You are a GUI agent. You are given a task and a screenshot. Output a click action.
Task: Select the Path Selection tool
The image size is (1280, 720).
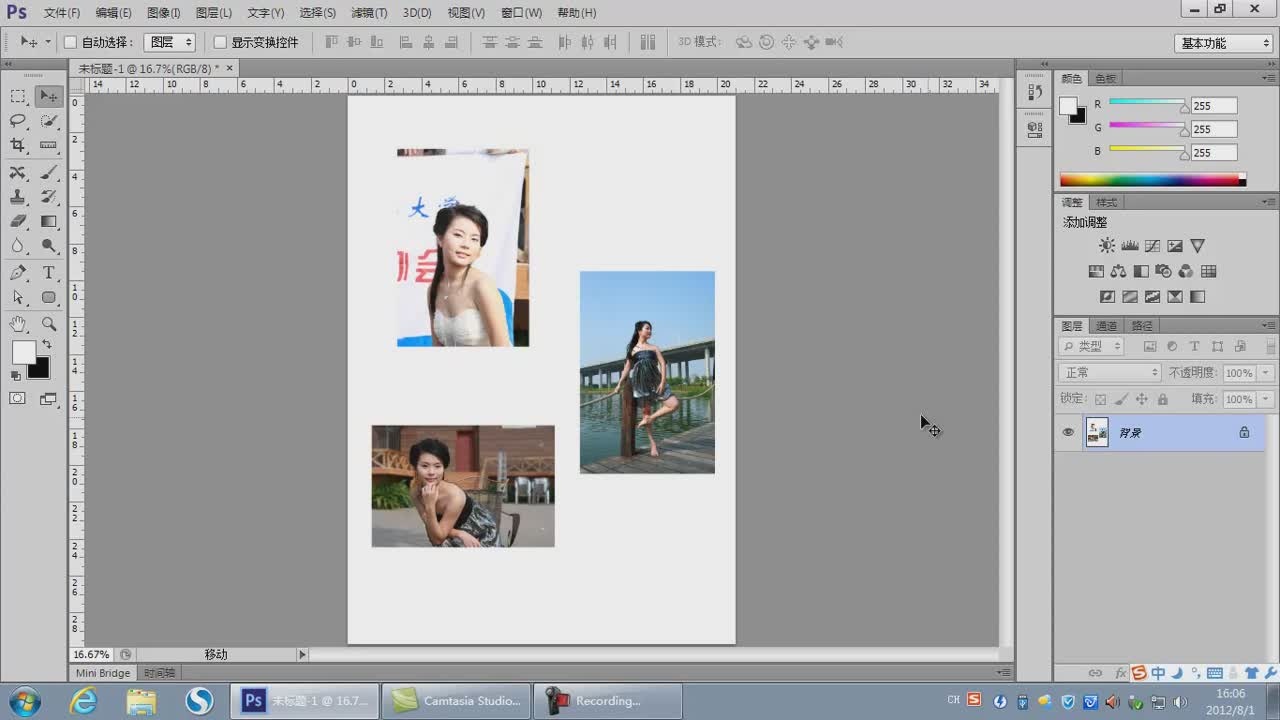(18, 298)
